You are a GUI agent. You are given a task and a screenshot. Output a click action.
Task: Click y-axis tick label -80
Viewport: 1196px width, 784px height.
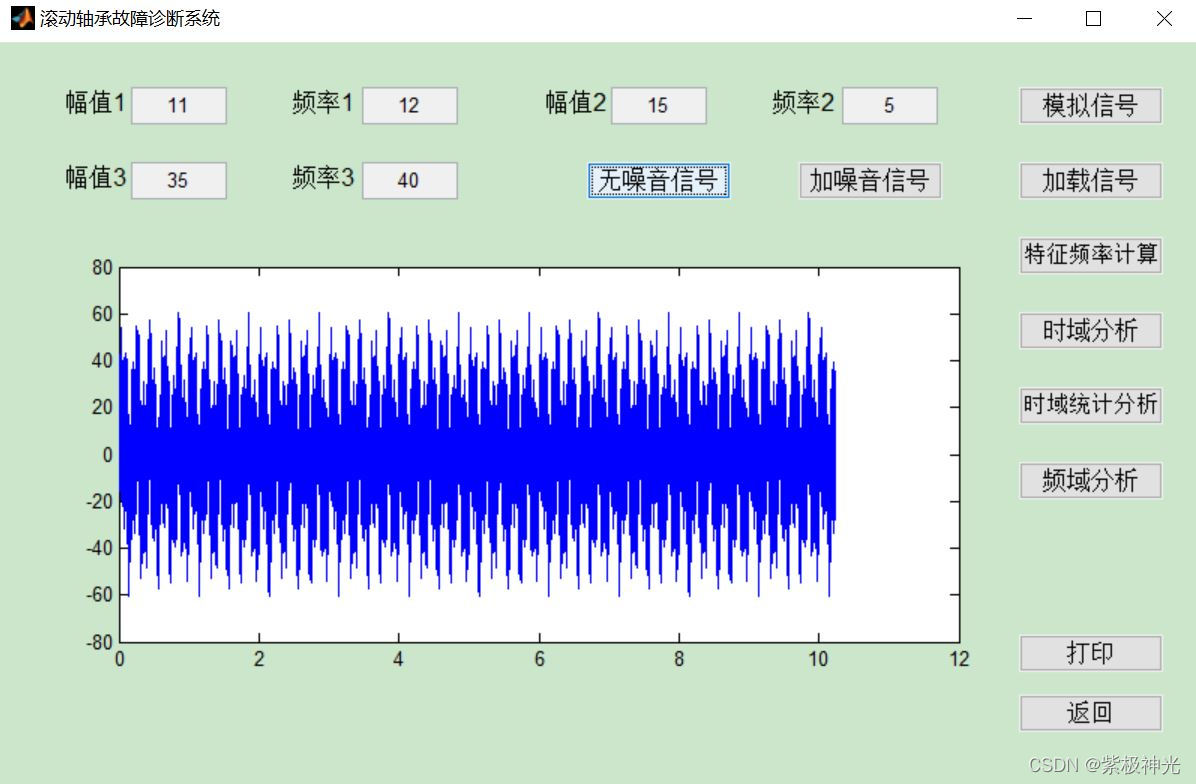(x=99, y=642)
